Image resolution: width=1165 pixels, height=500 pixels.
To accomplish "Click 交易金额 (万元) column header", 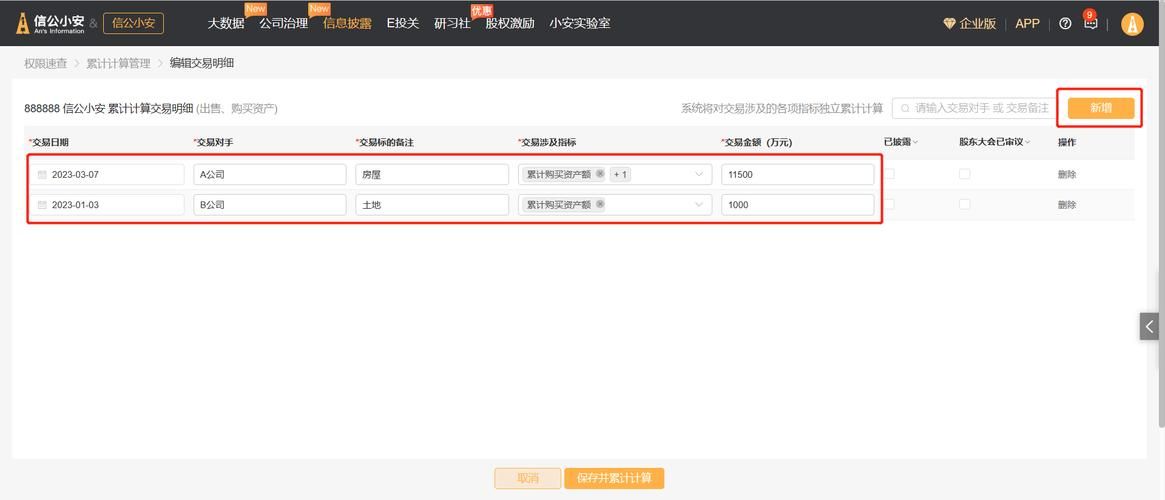I will coord(759,143).
